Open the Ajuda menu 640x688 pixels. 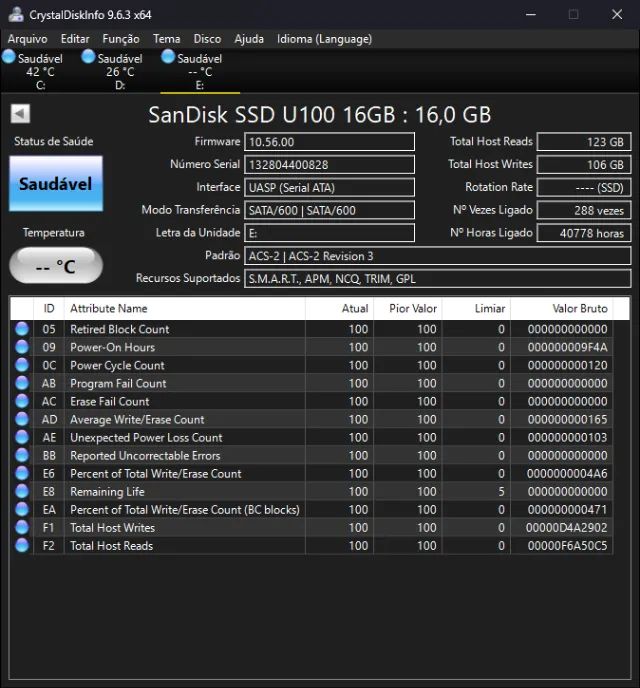tap(249, 39)
